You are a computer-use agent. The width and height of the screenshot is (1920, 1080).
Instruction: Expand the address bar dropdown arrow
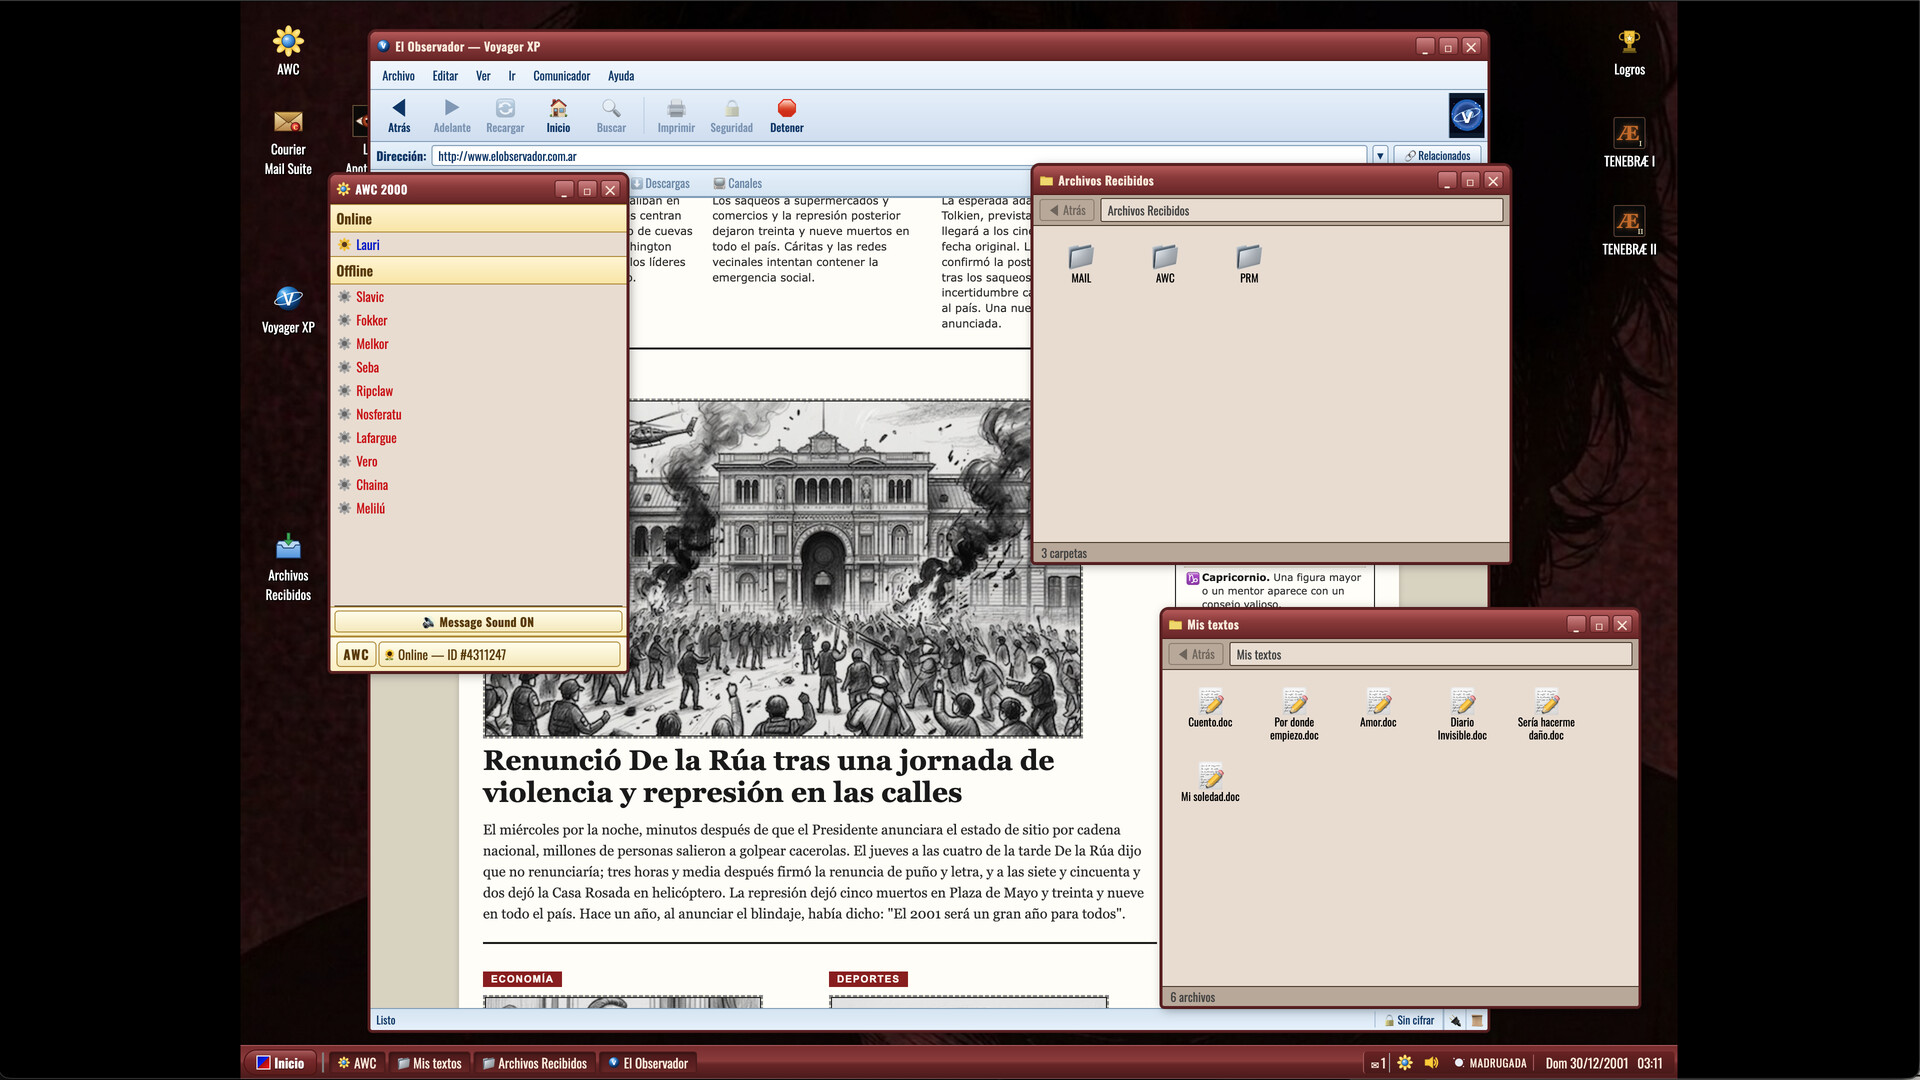point(1380,156)
